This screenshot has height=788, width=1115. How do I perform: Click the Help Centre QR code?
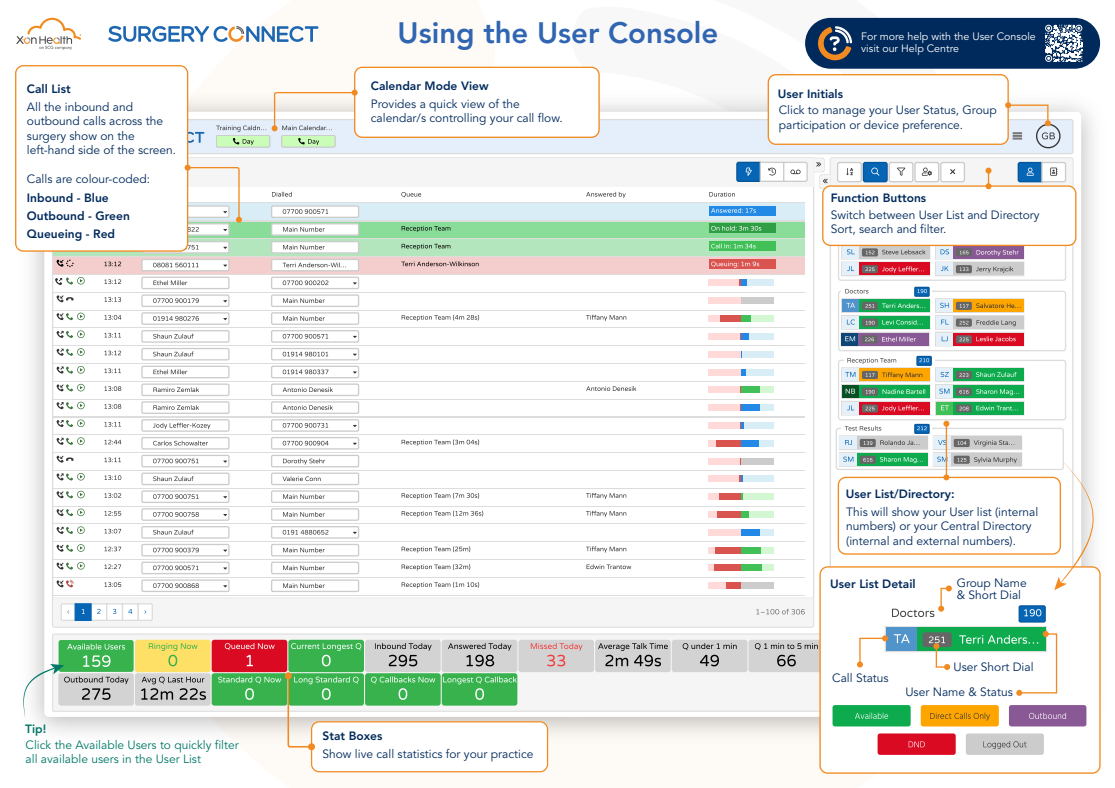[x=1064, y=43]
